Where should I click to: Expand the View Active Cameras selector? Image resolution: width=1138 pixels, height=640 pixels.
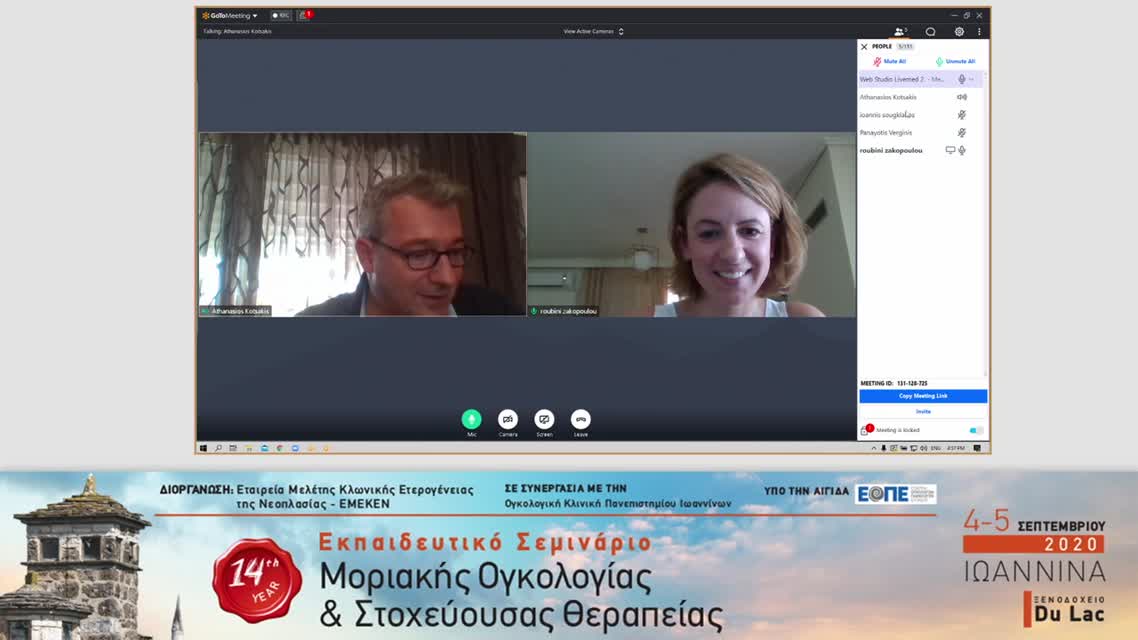click(x=593, y=31)
